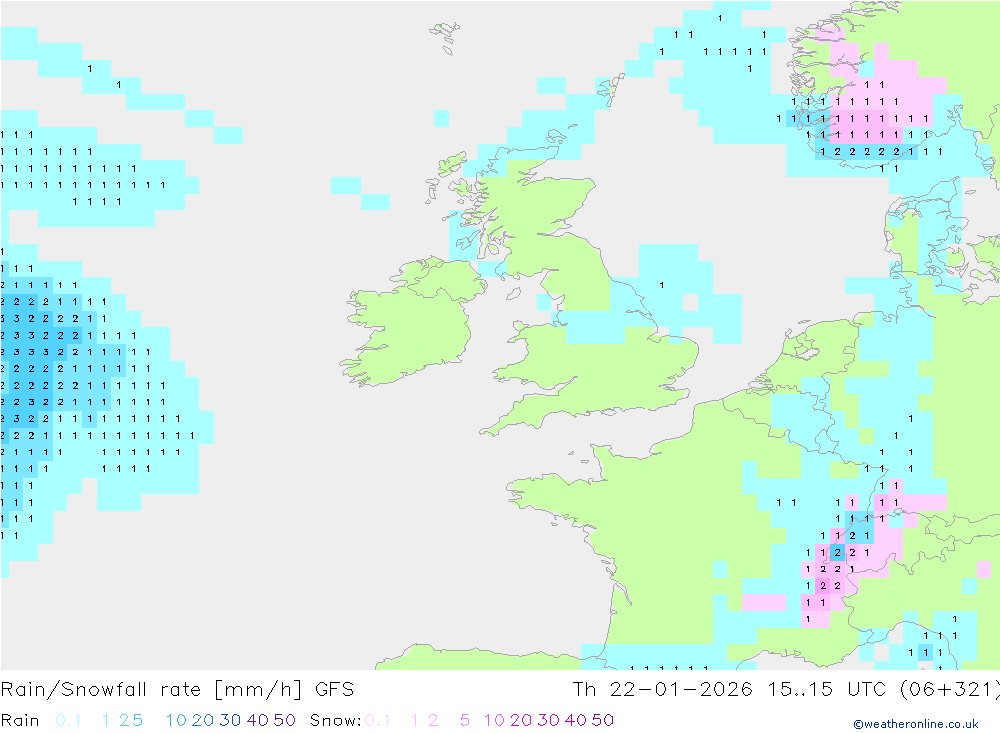Image resolution: width=1000 pixels, height=733 pixels.
Task: Select the Snow 50 legend color value
Action: point(603,720)
